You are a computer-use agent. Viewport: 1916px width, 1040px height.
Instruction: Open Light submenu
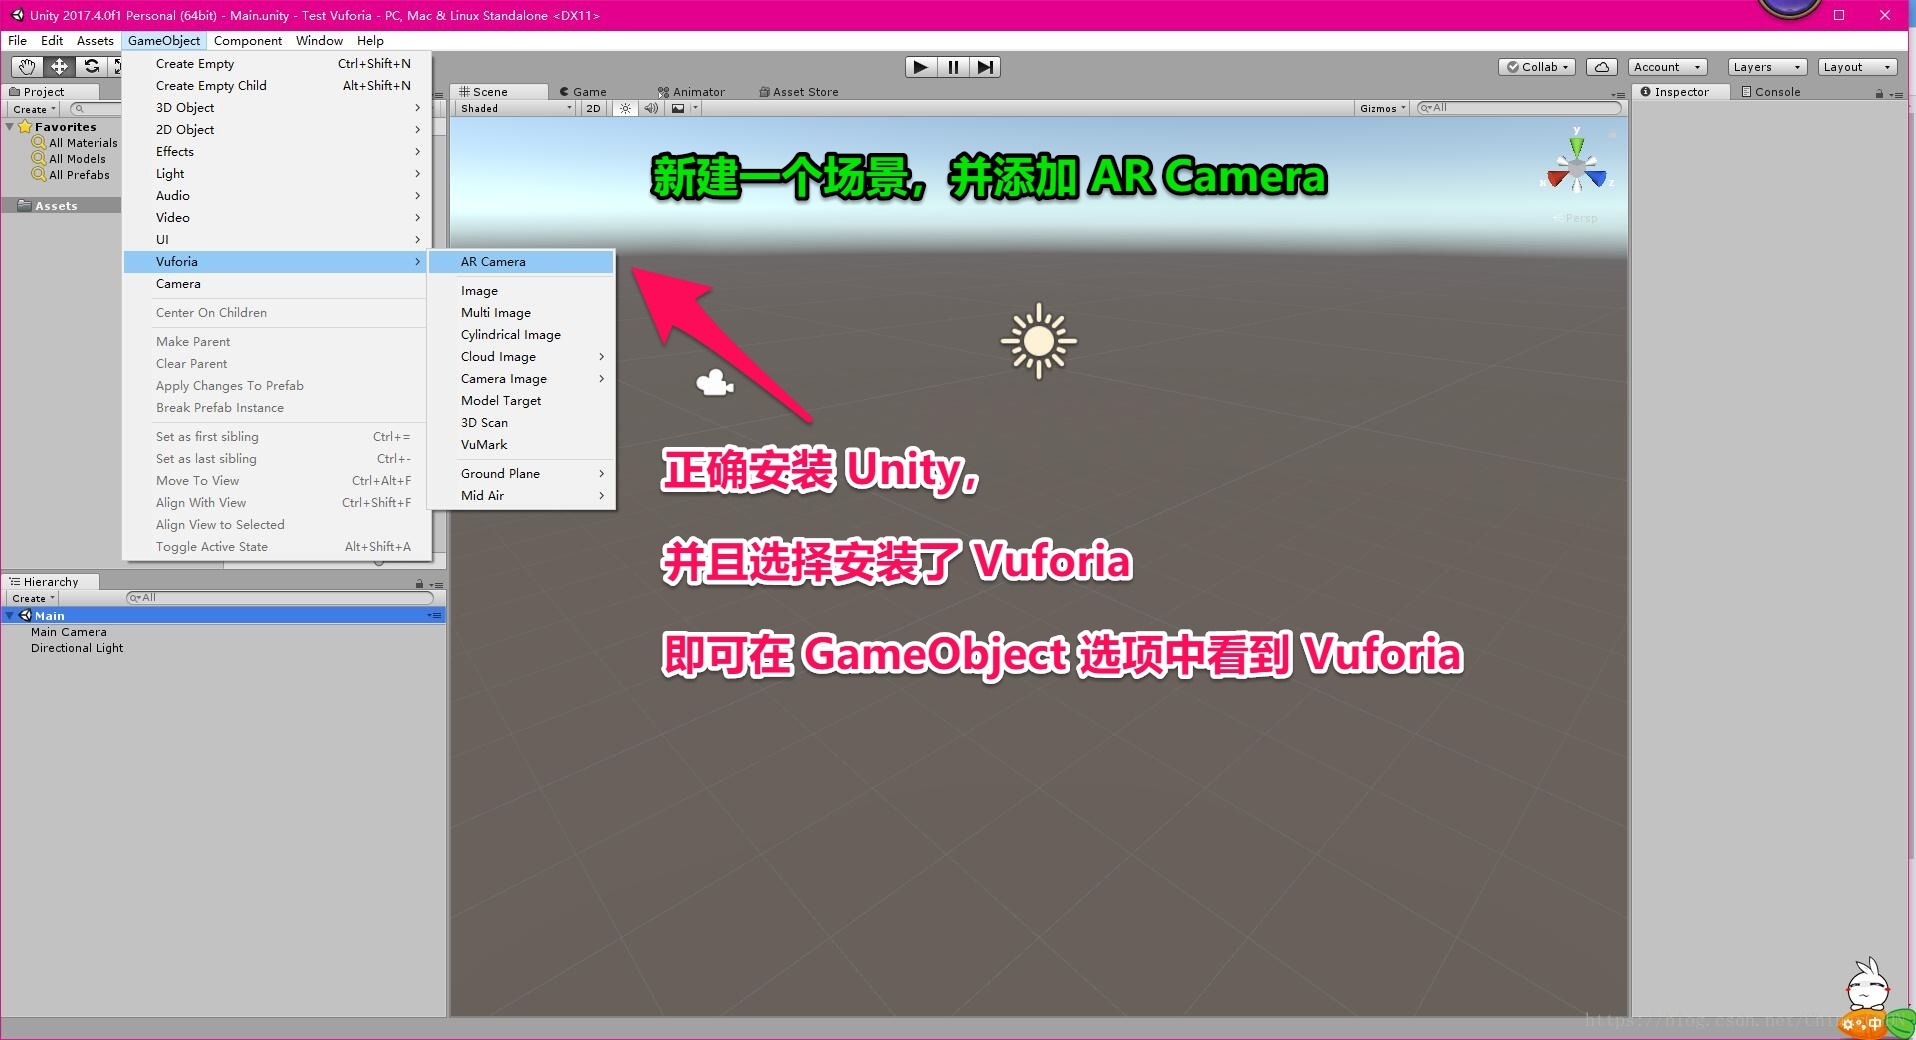coord(277,174)
